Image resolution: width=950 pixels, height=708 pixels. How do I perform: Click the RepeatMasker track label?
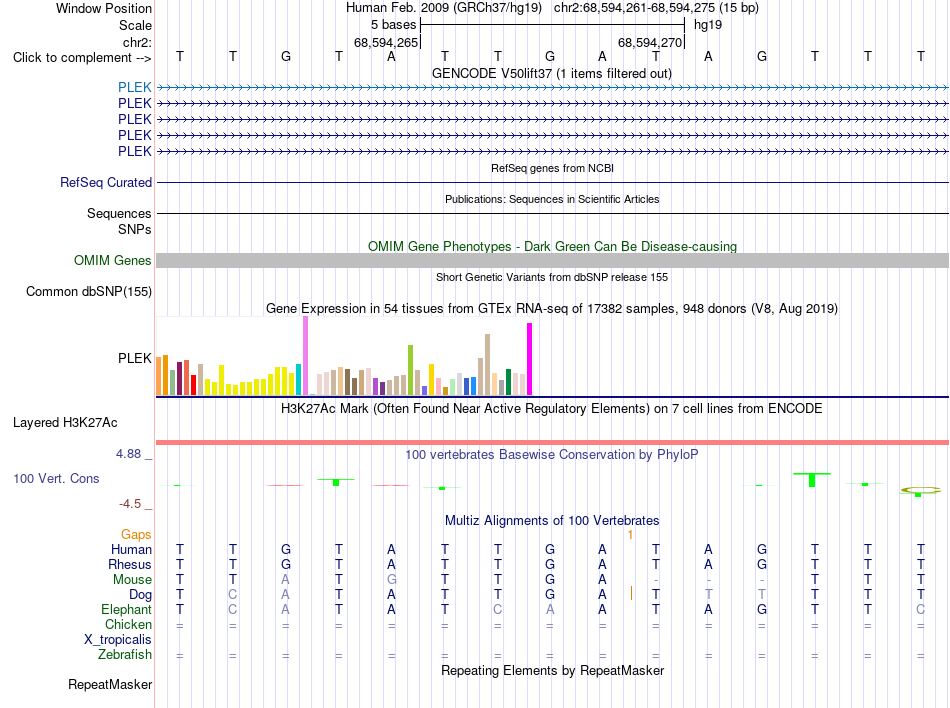click(110, 684)
